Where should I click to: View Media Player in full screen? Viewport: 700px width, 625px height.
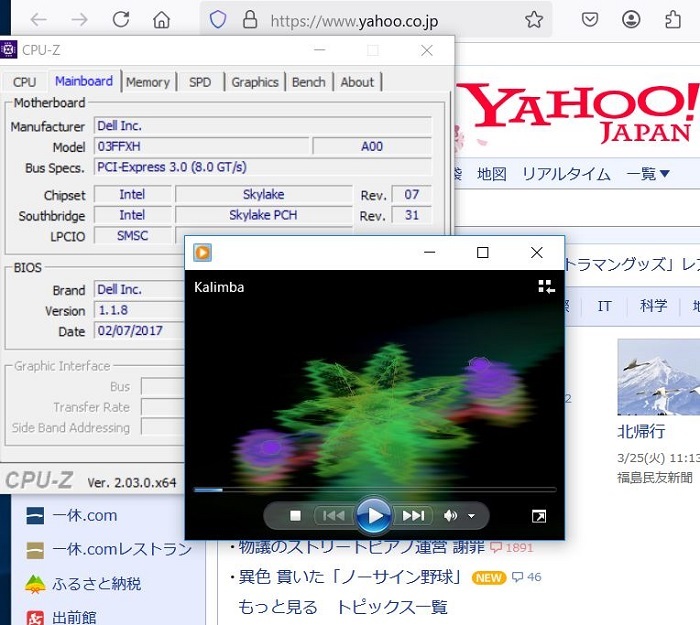(539, 517)
